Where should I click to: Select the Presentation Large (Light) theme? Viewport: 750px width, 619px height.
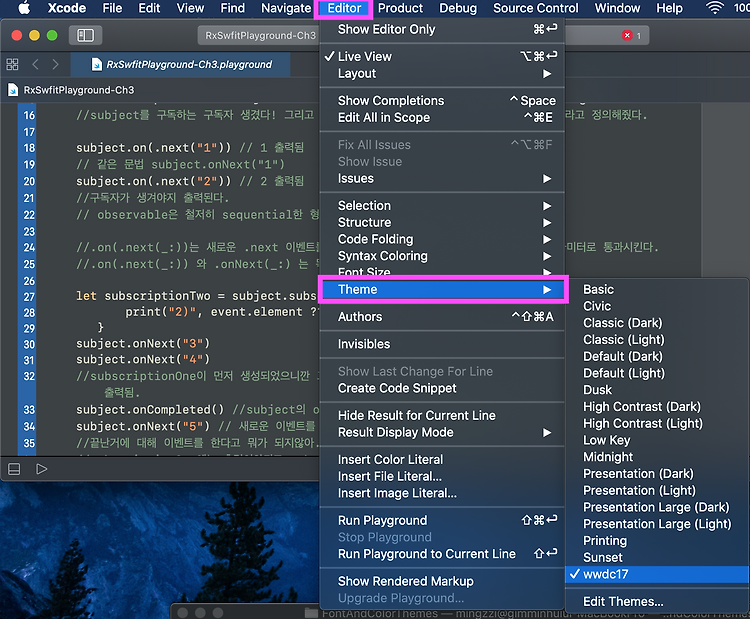tap(657, 524)
